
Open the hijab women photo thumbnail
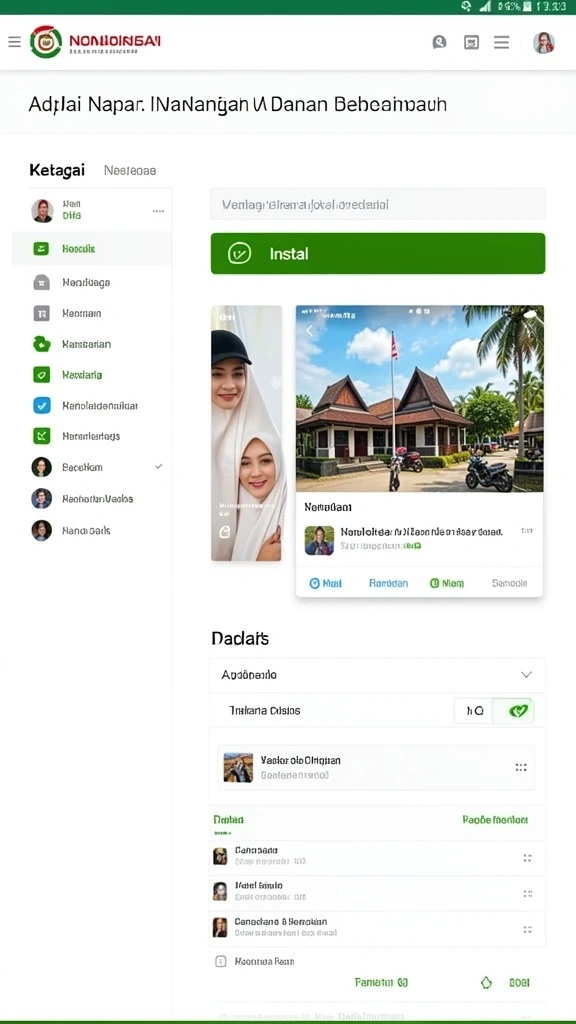(x=246, y=433)
